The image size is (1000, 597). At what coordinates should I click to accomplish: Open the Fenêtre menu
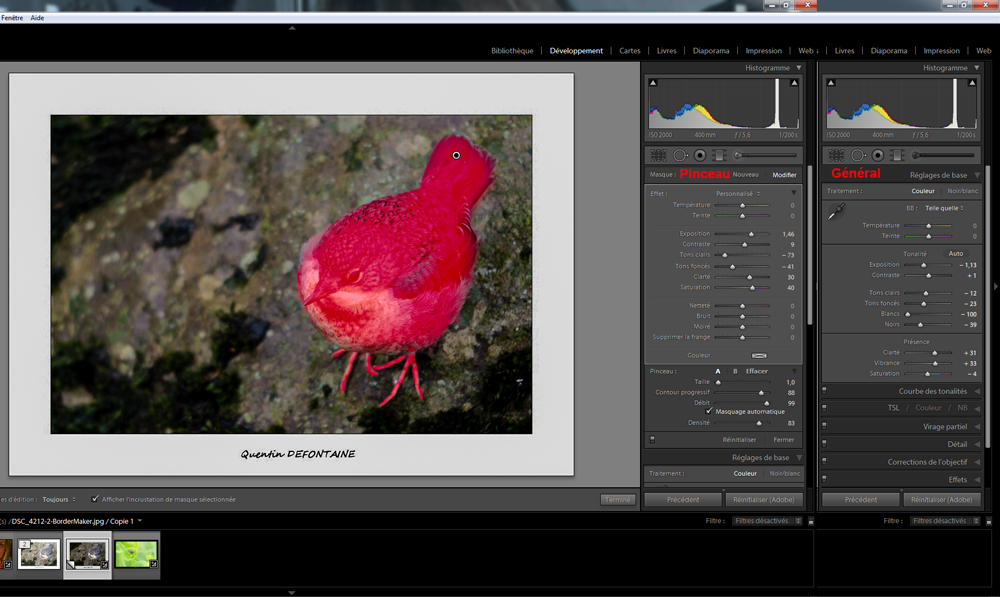click(x=12, y=18)
